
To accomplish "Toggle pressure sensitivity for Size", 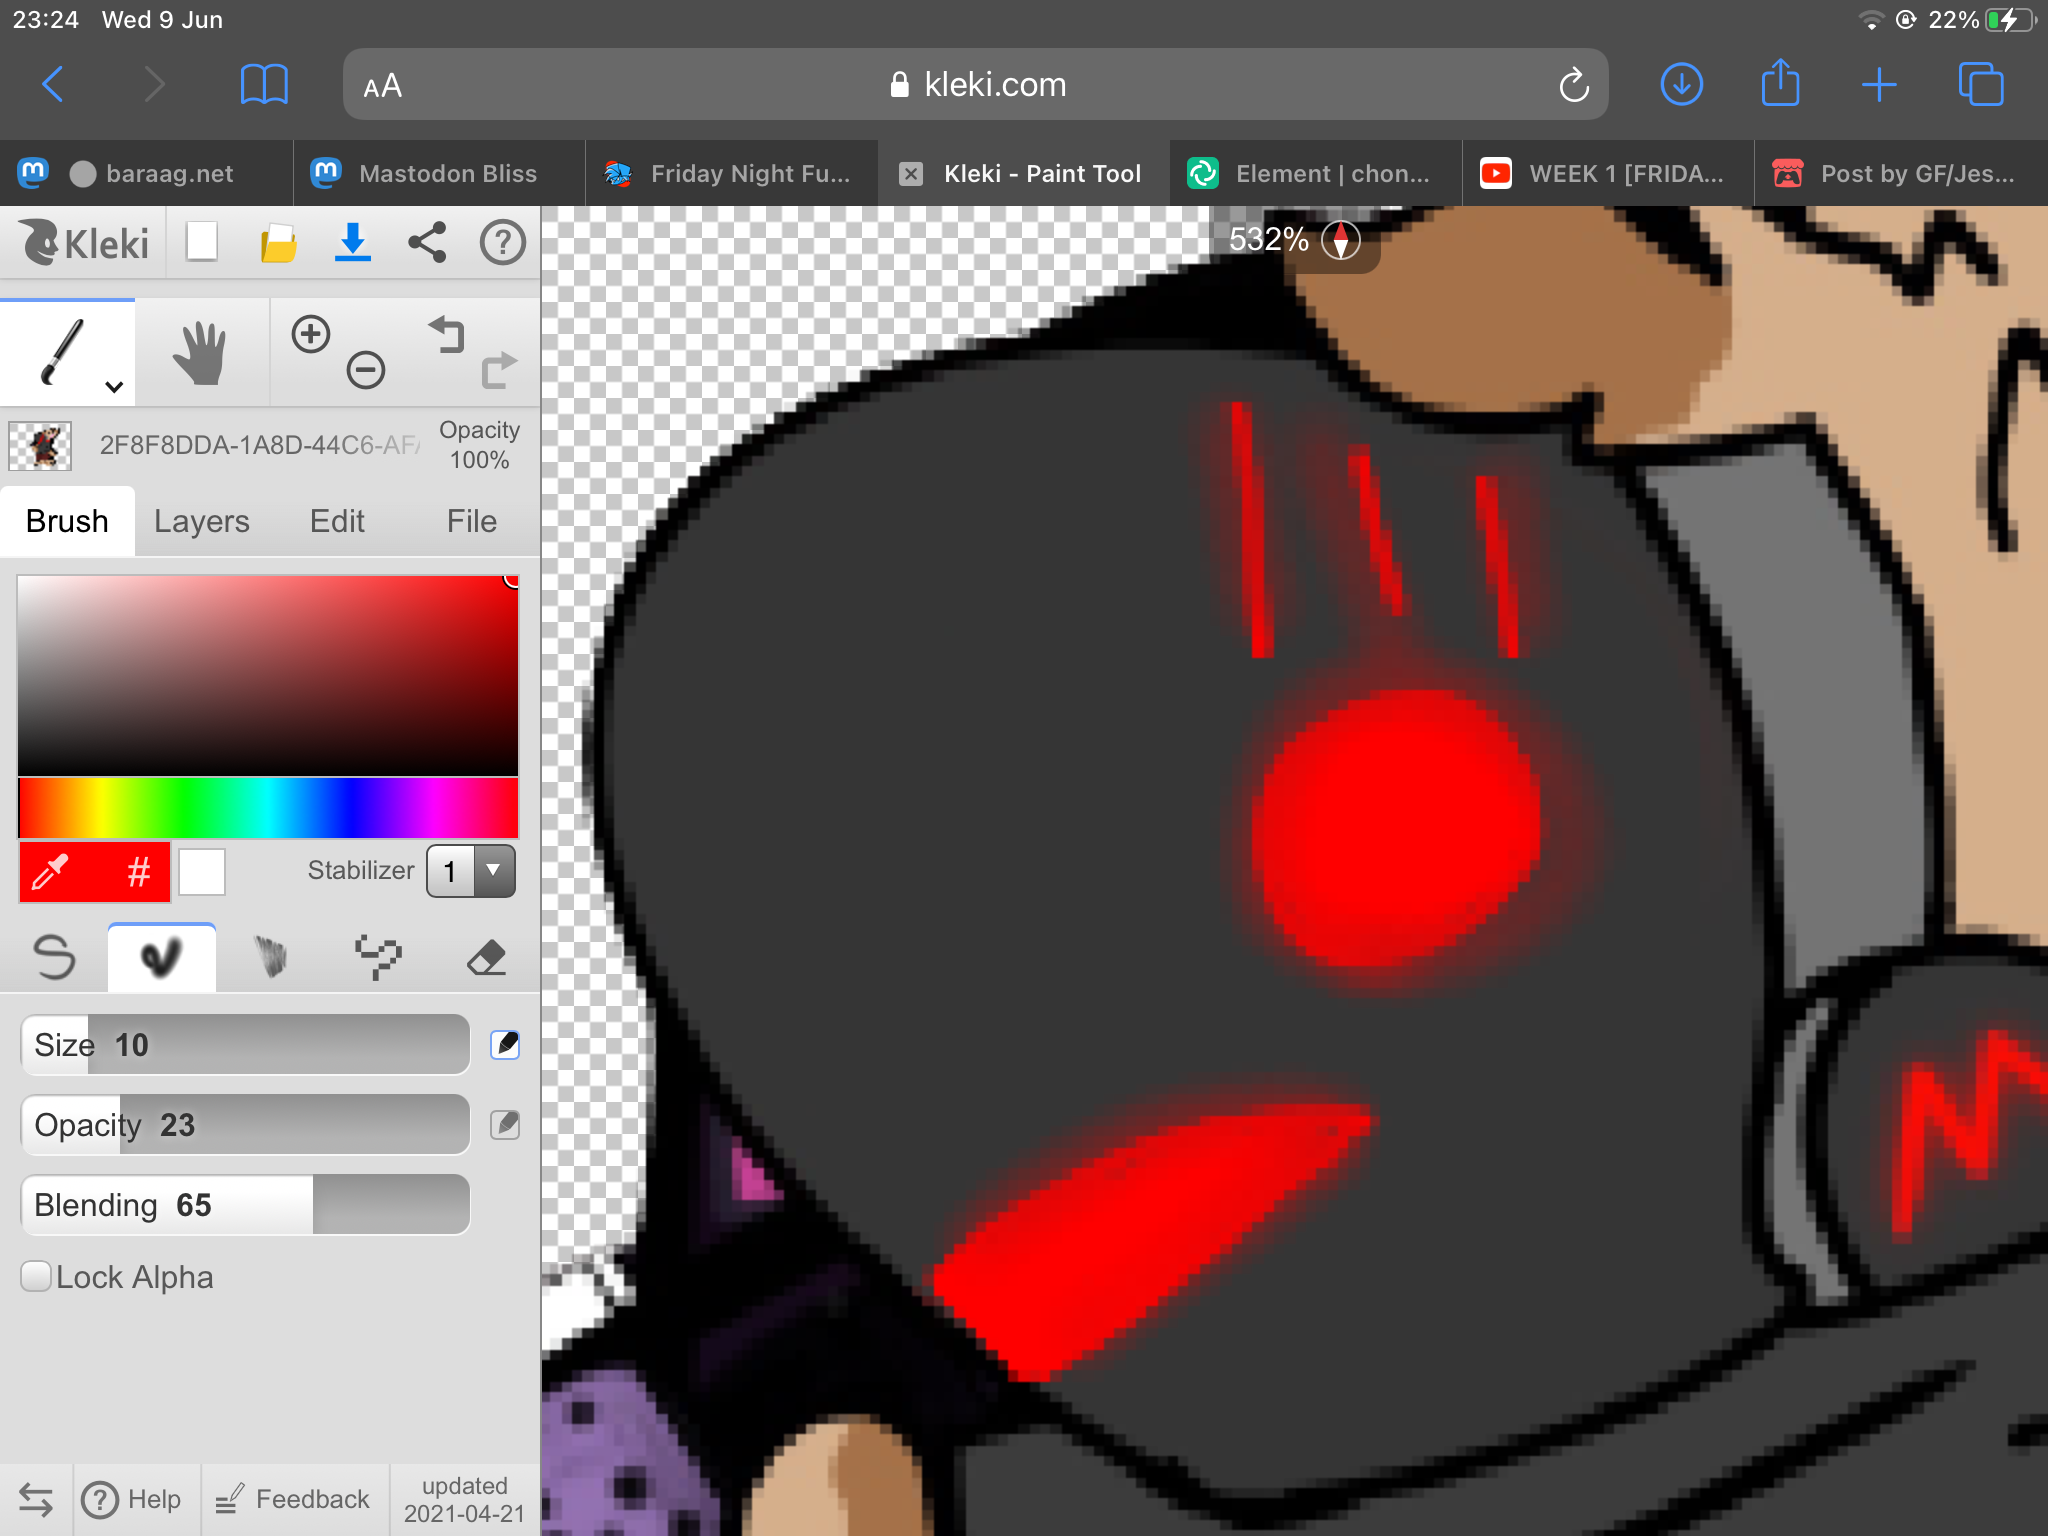I will (x=505, y=1044).
